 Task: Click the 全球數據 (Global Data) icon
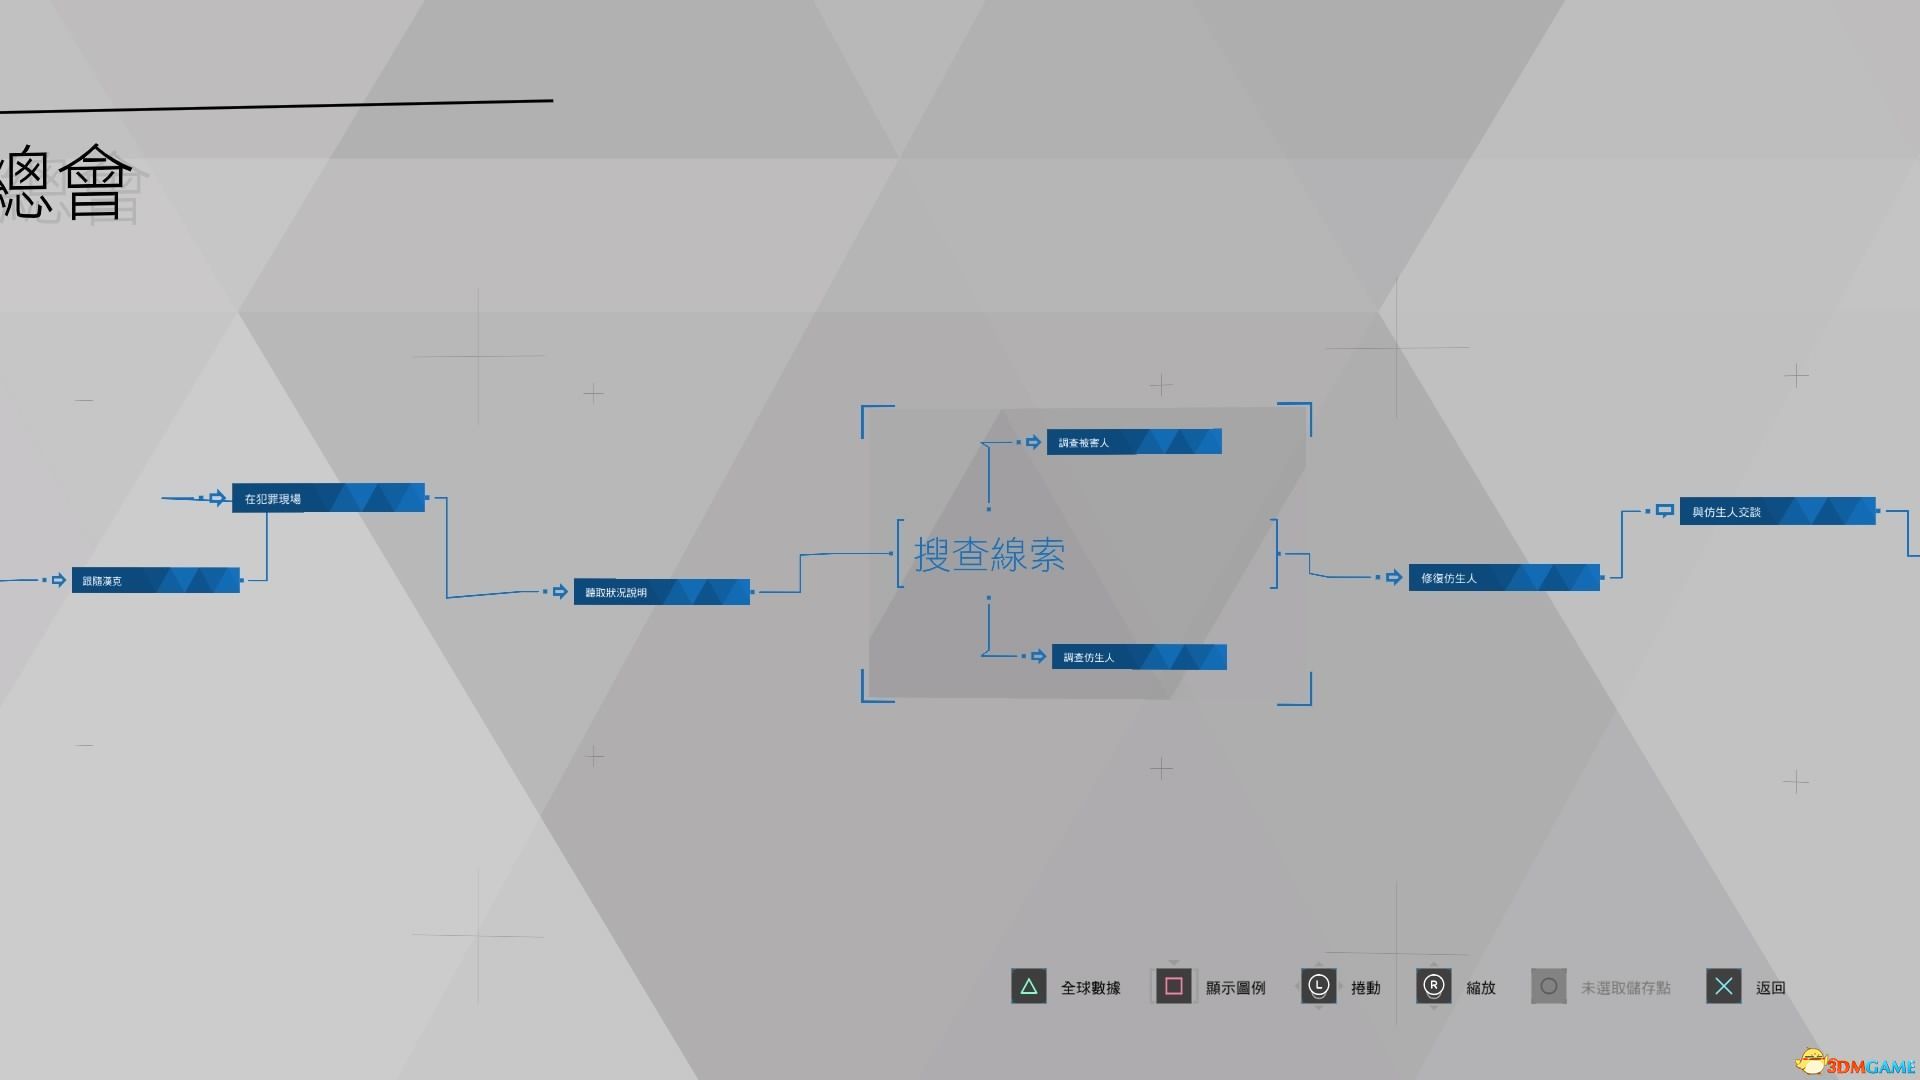tap(1029, 986)
